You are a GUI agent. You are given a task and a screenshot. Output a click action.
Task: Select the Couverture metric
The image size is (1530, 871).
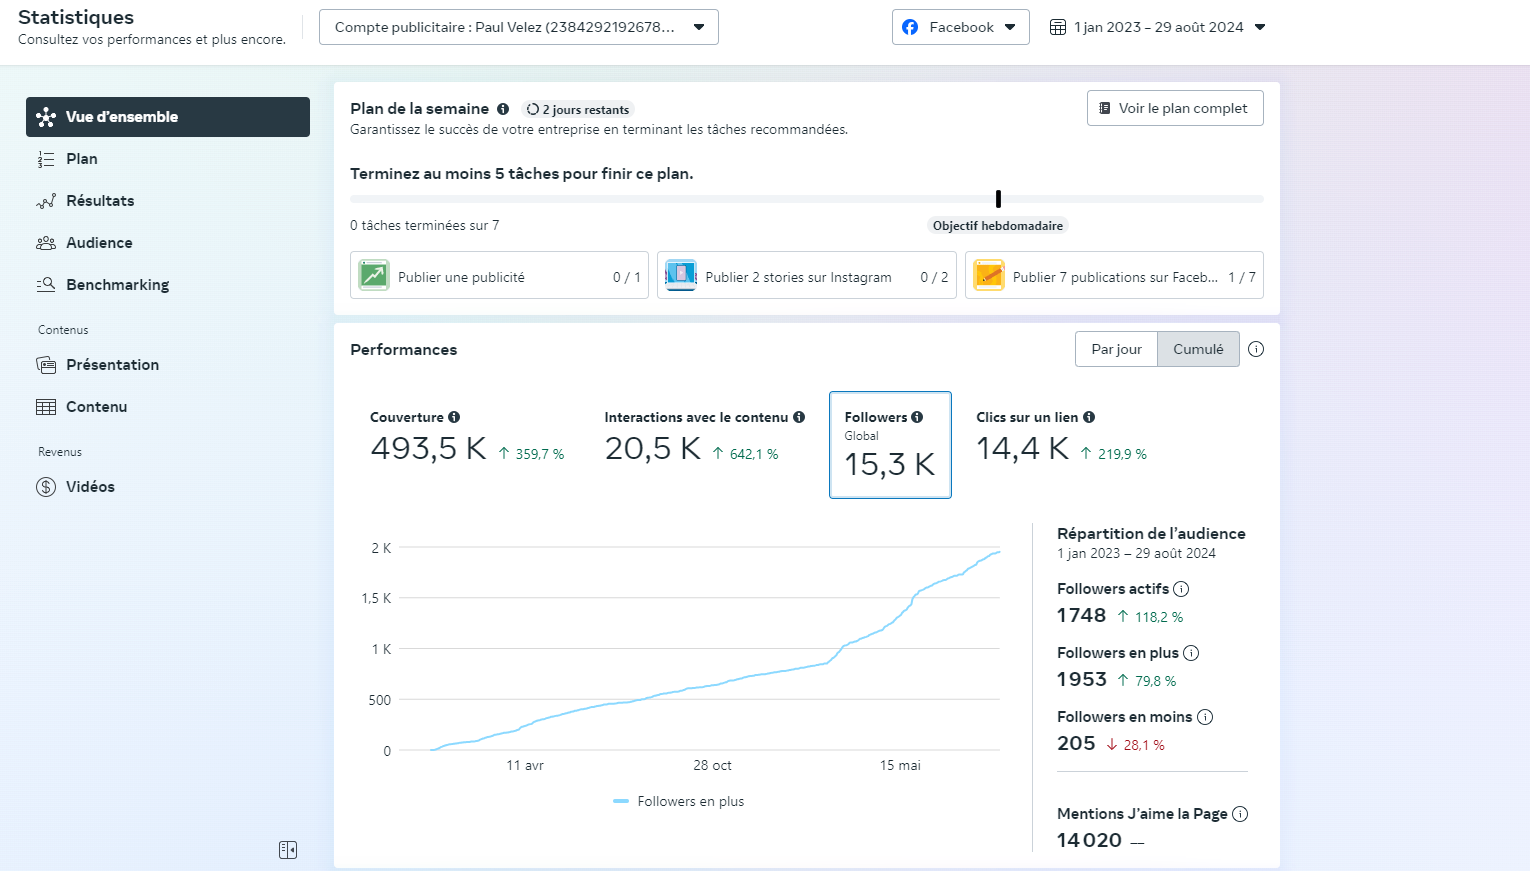click(468, 438)
